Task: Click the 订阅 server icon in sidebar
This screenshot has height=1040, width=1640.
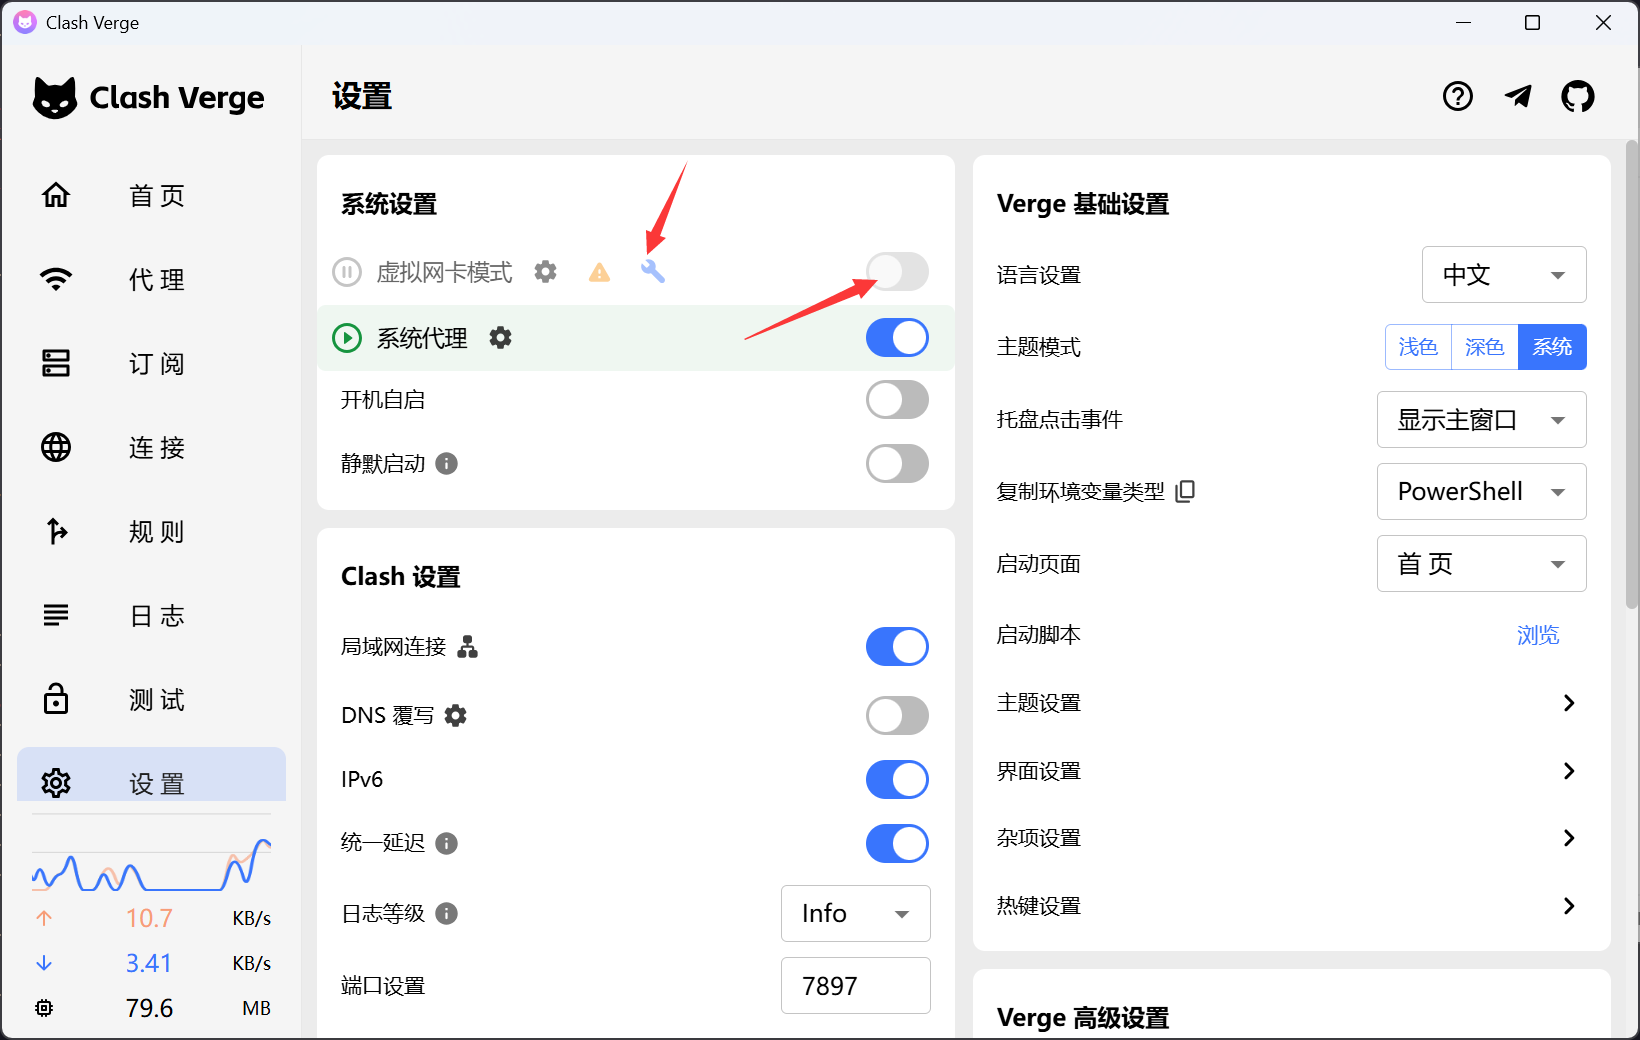Action: [x=56, y=363]
